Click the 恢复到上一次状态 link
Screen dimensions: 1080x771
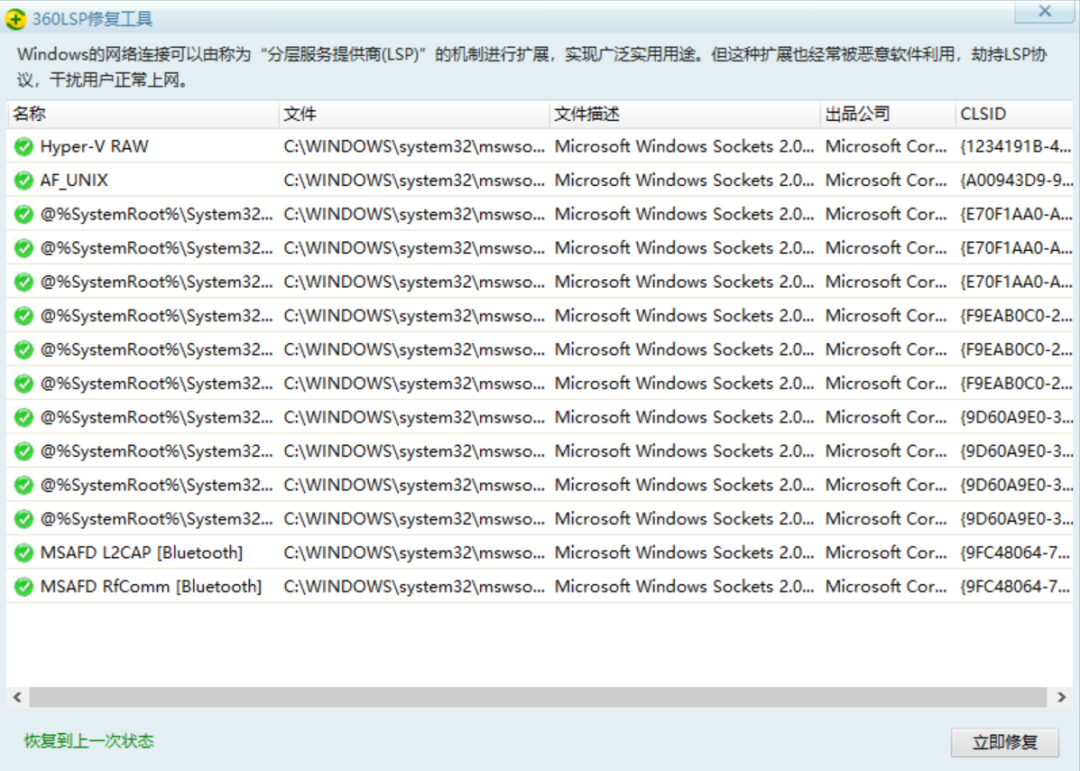point(89,741)
